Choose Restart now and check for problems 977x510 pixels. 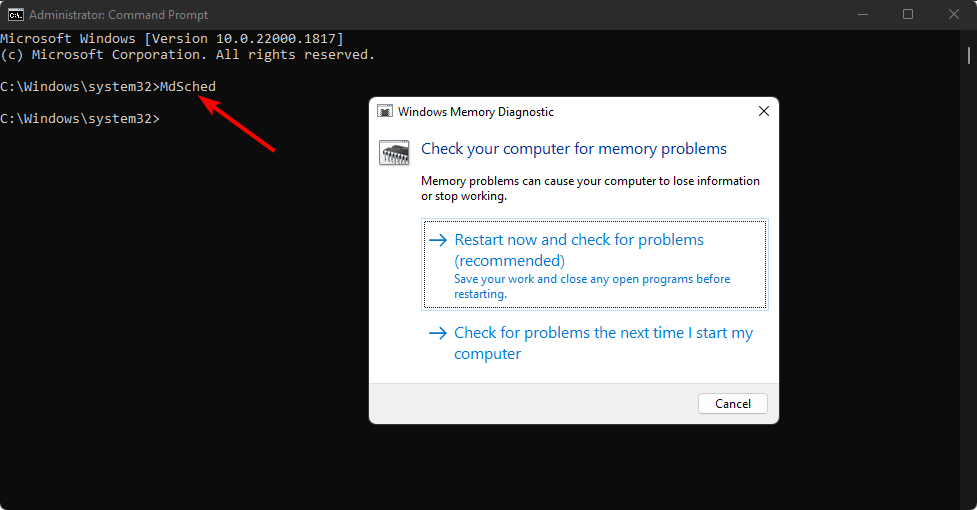[x=594, y=264]
